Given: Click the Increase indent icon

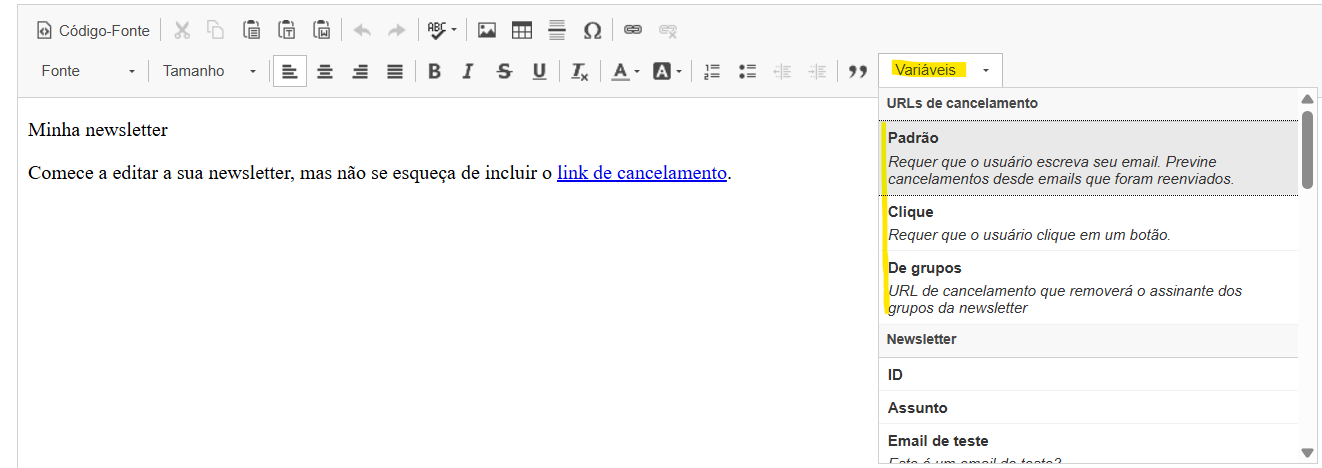Looking at the screenshot, I should click(x=817, y=71).
